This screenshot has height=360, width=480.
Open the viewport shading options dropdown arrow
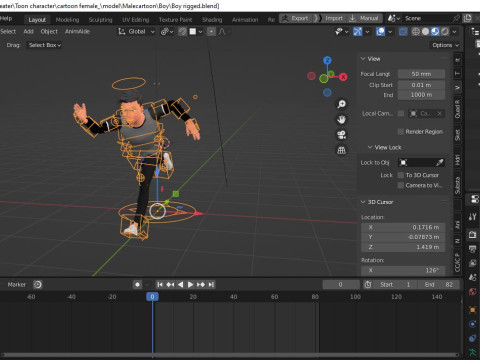[454, 32]
